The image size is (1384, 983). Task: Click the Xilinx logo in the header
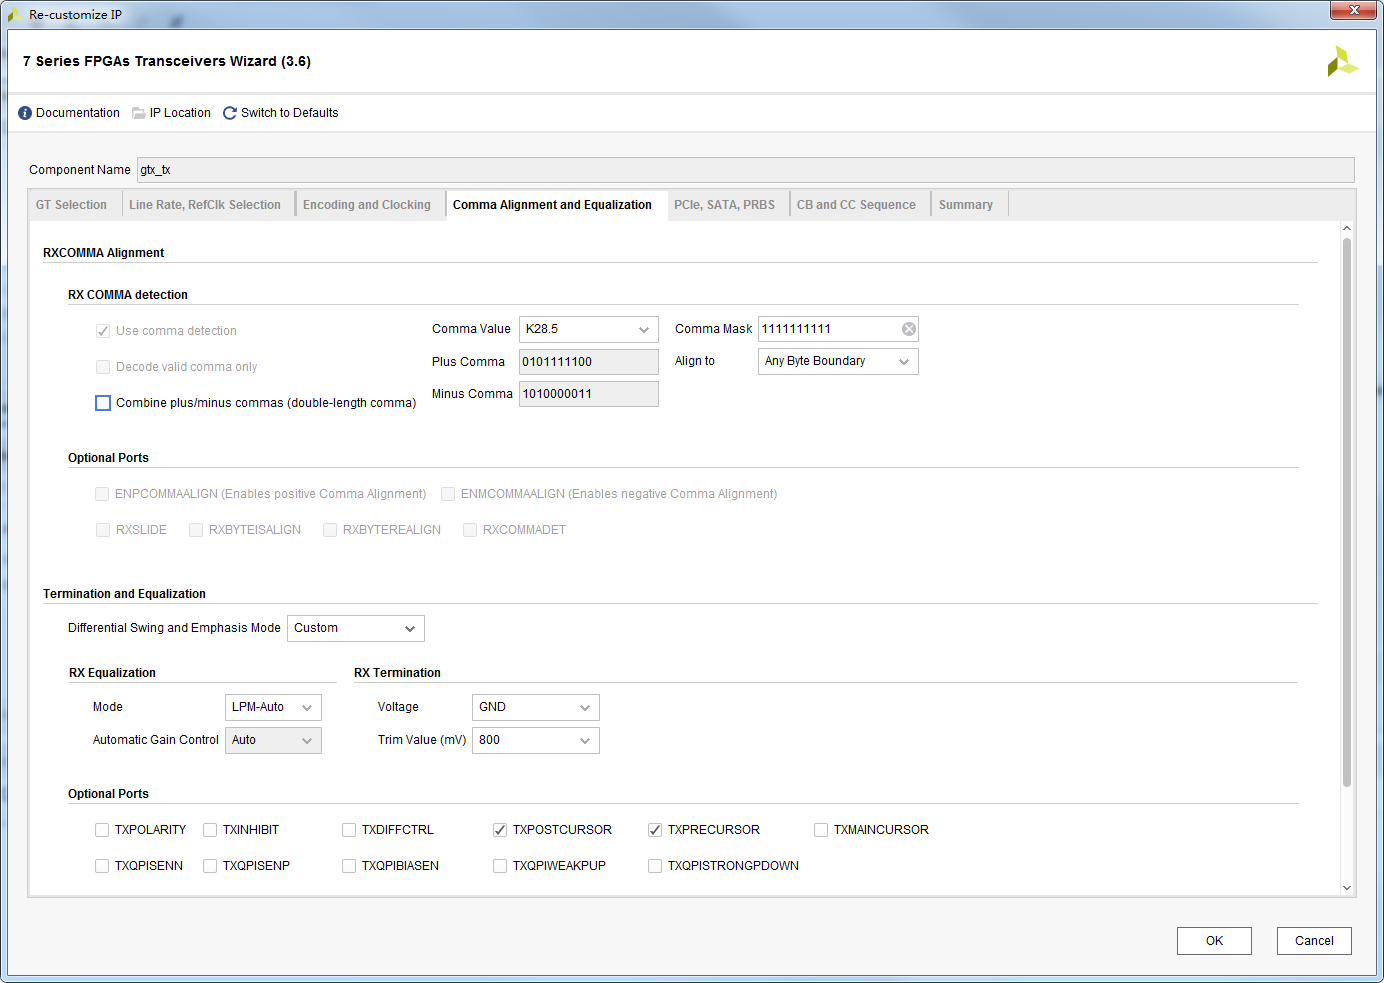tap(1342, 62)
